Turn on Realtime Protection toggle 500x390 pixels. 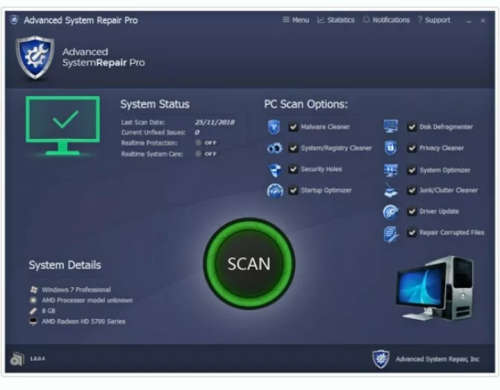click(206, 143)
